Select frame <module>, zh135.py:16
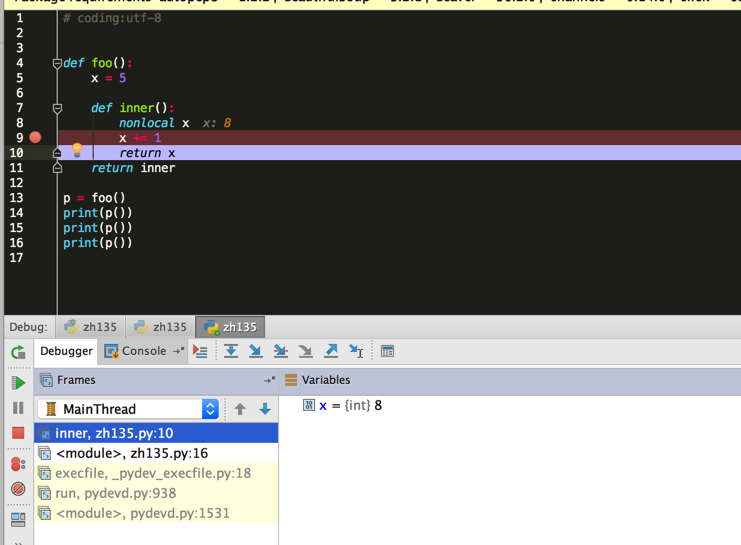Image resolution: width=741 pixels, height=545 pixels. click(156, 453)
